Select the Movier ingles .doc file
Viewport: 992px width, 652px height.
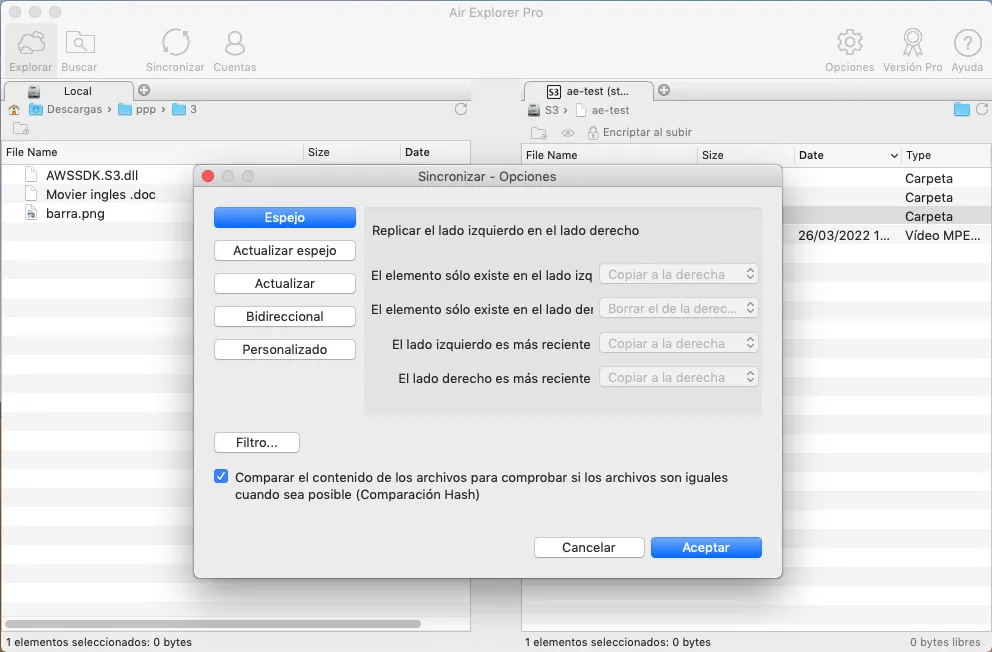pos(101,194)
